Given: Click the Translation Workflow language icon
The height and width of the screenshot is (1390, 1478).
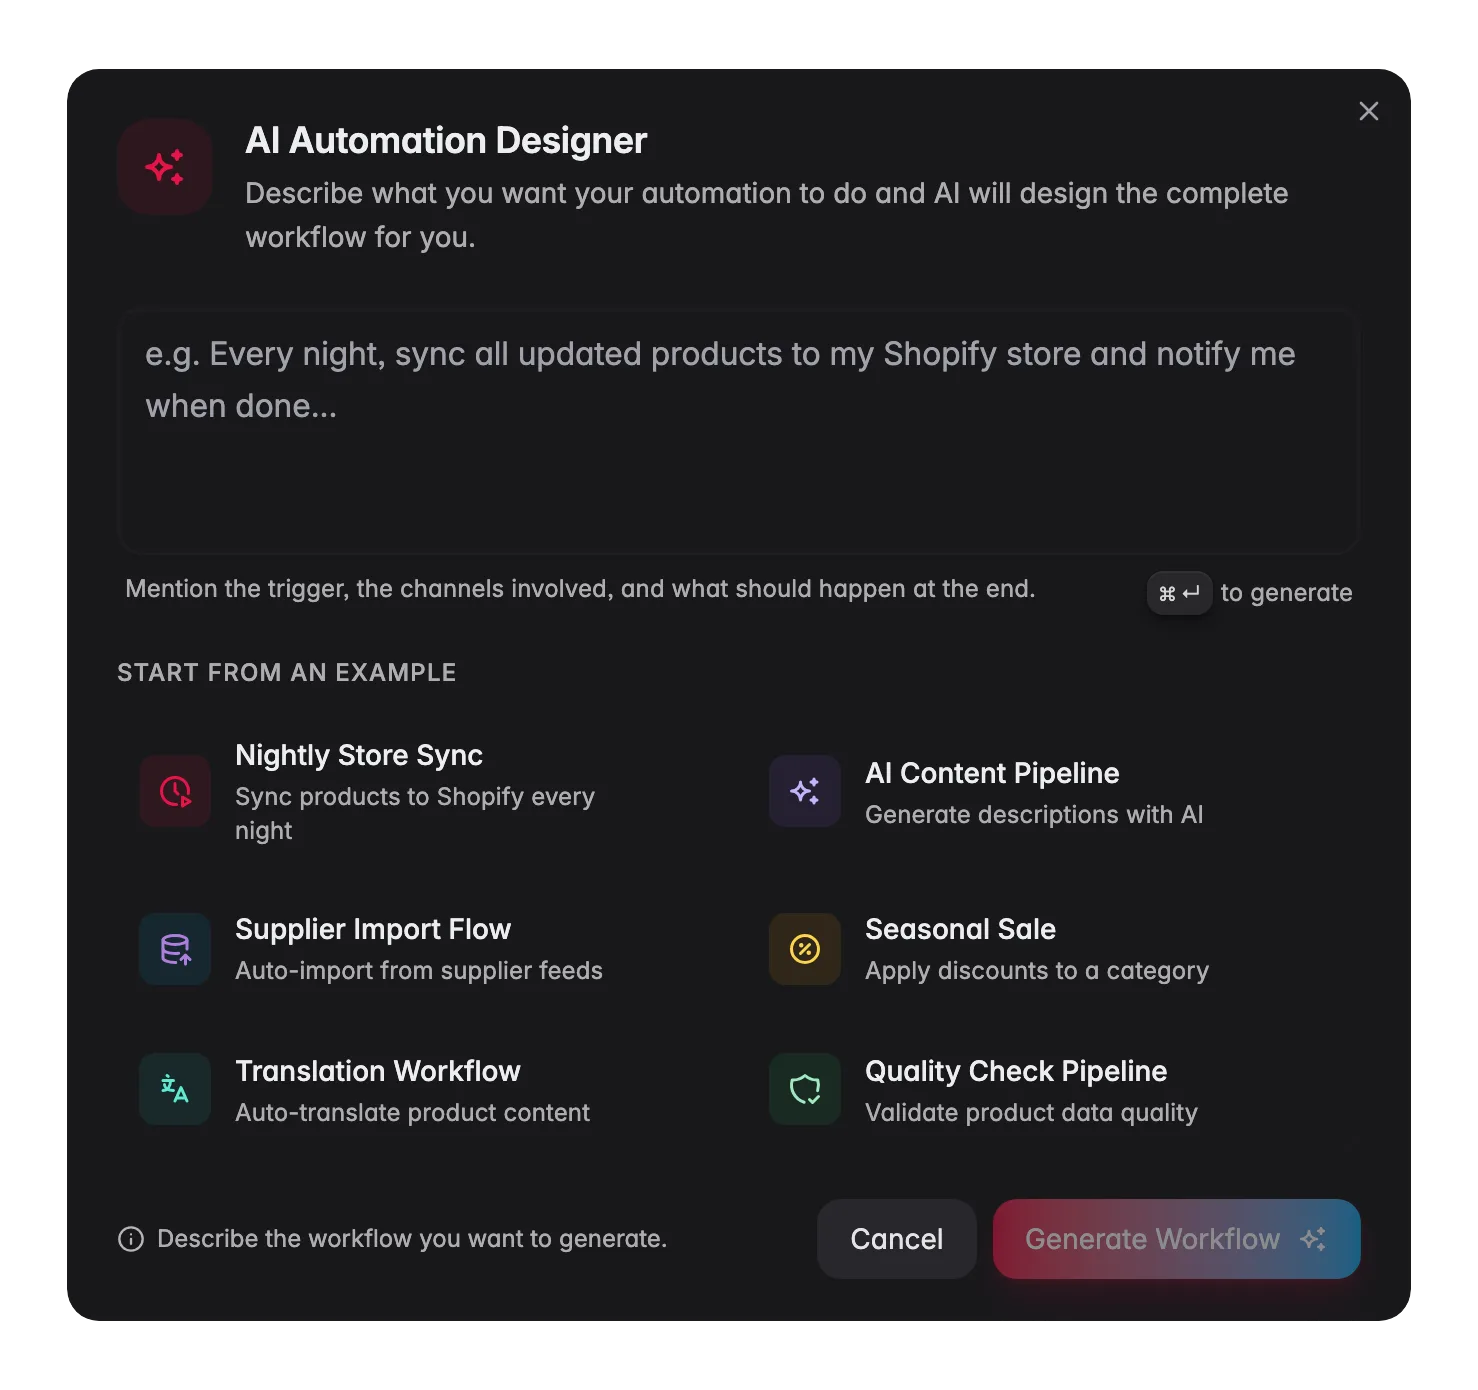Looking at the screenshot, I should [x=175, y=1089].
